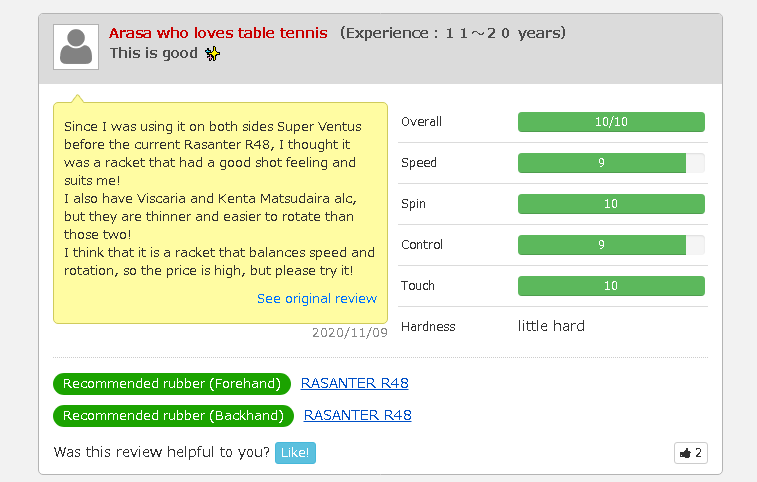Click the review date 2020/11/09
This screenshot has width=757, height=482.
pyautogui.click(x=349, y=332)
